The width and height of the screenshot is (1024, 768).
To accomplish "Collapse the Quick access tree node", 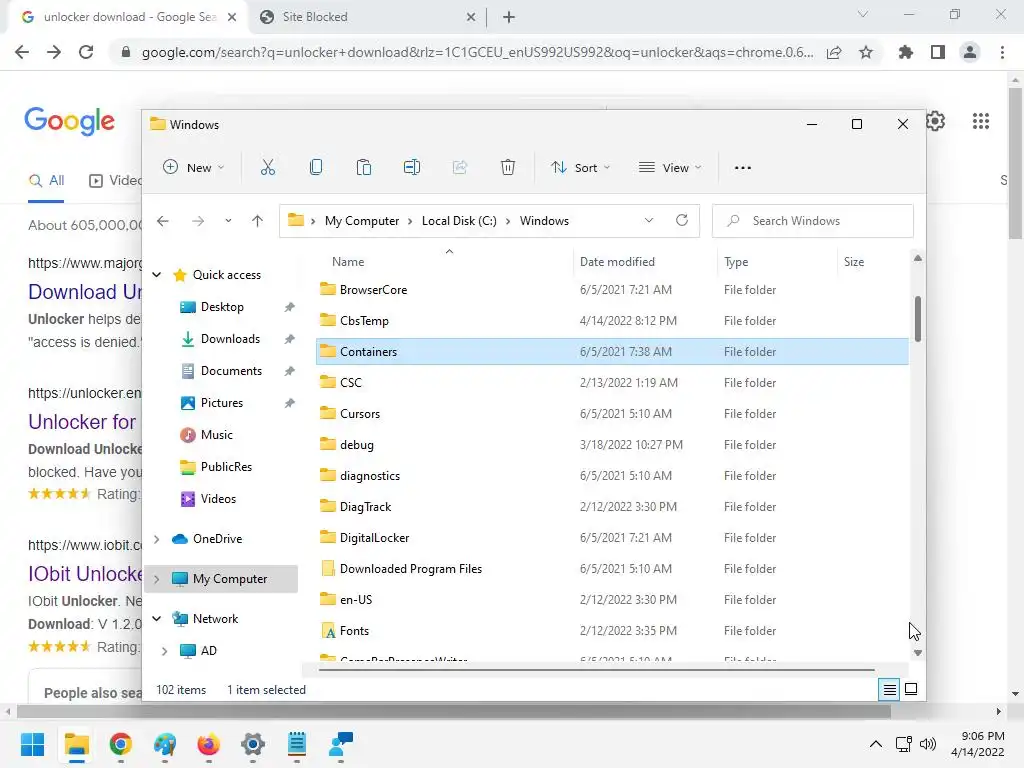I will [157, 275].
